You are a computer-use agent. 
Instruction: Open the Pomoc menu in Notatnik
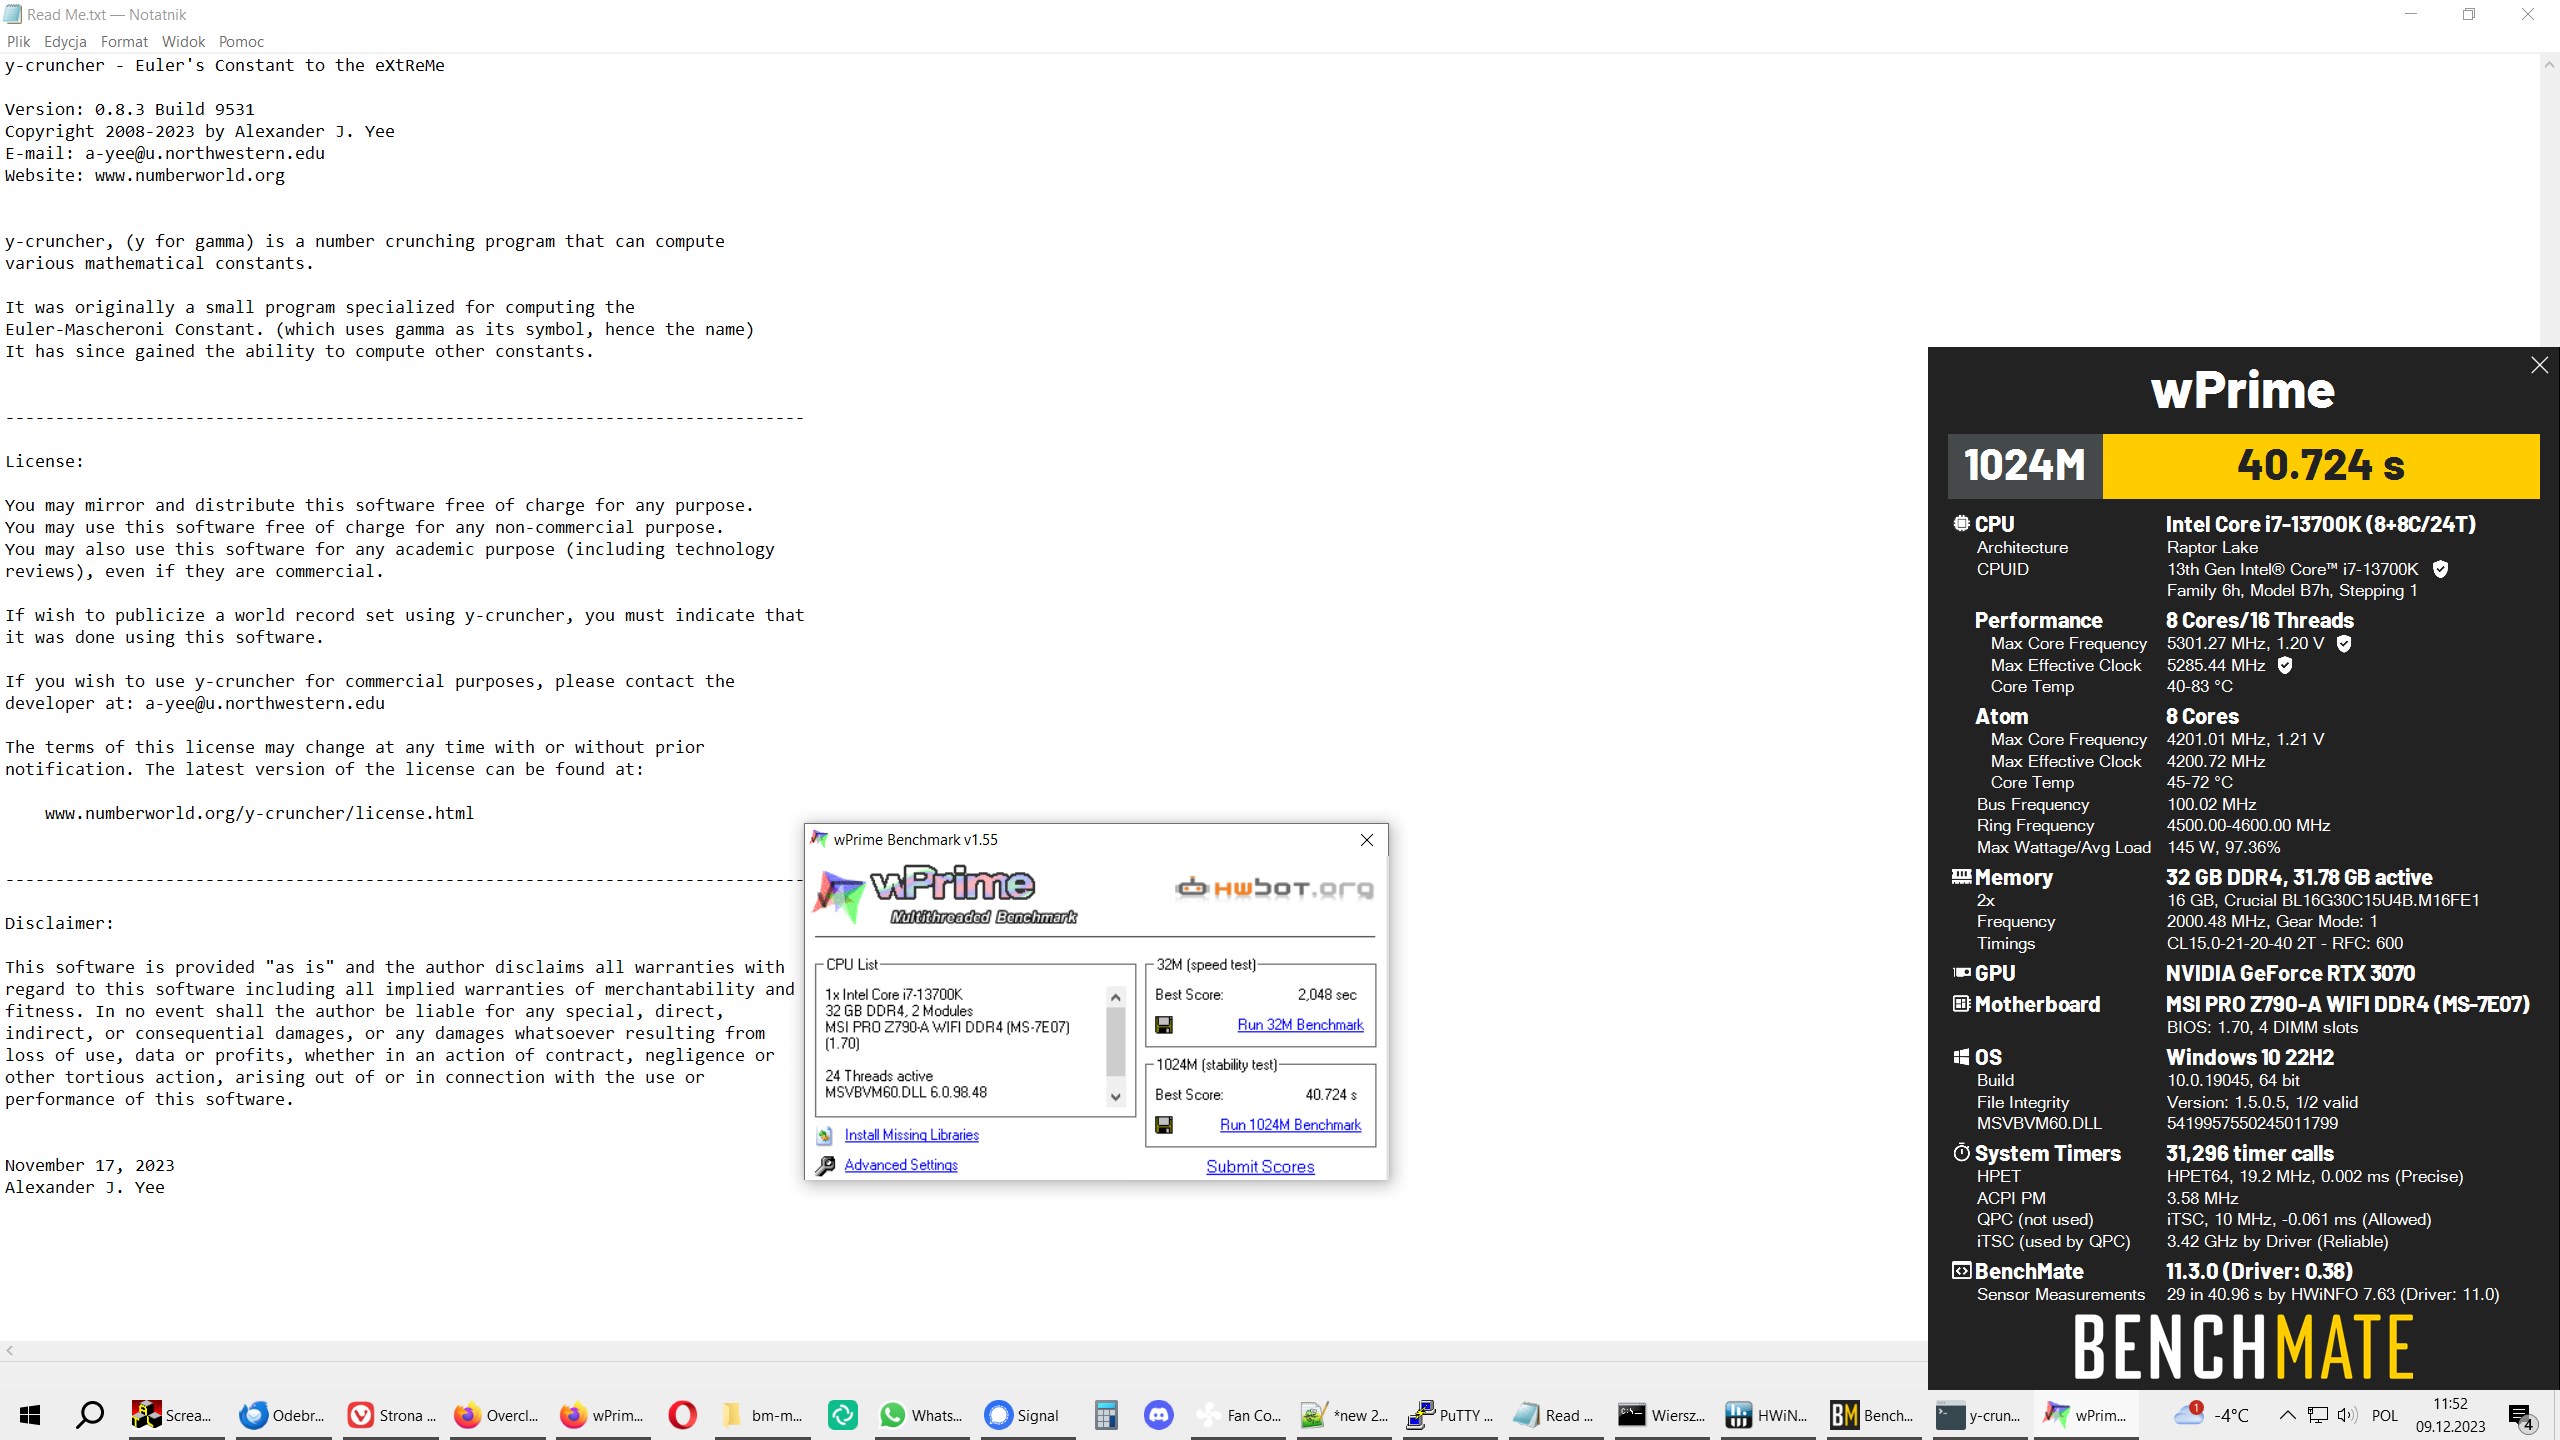[241, 42]
